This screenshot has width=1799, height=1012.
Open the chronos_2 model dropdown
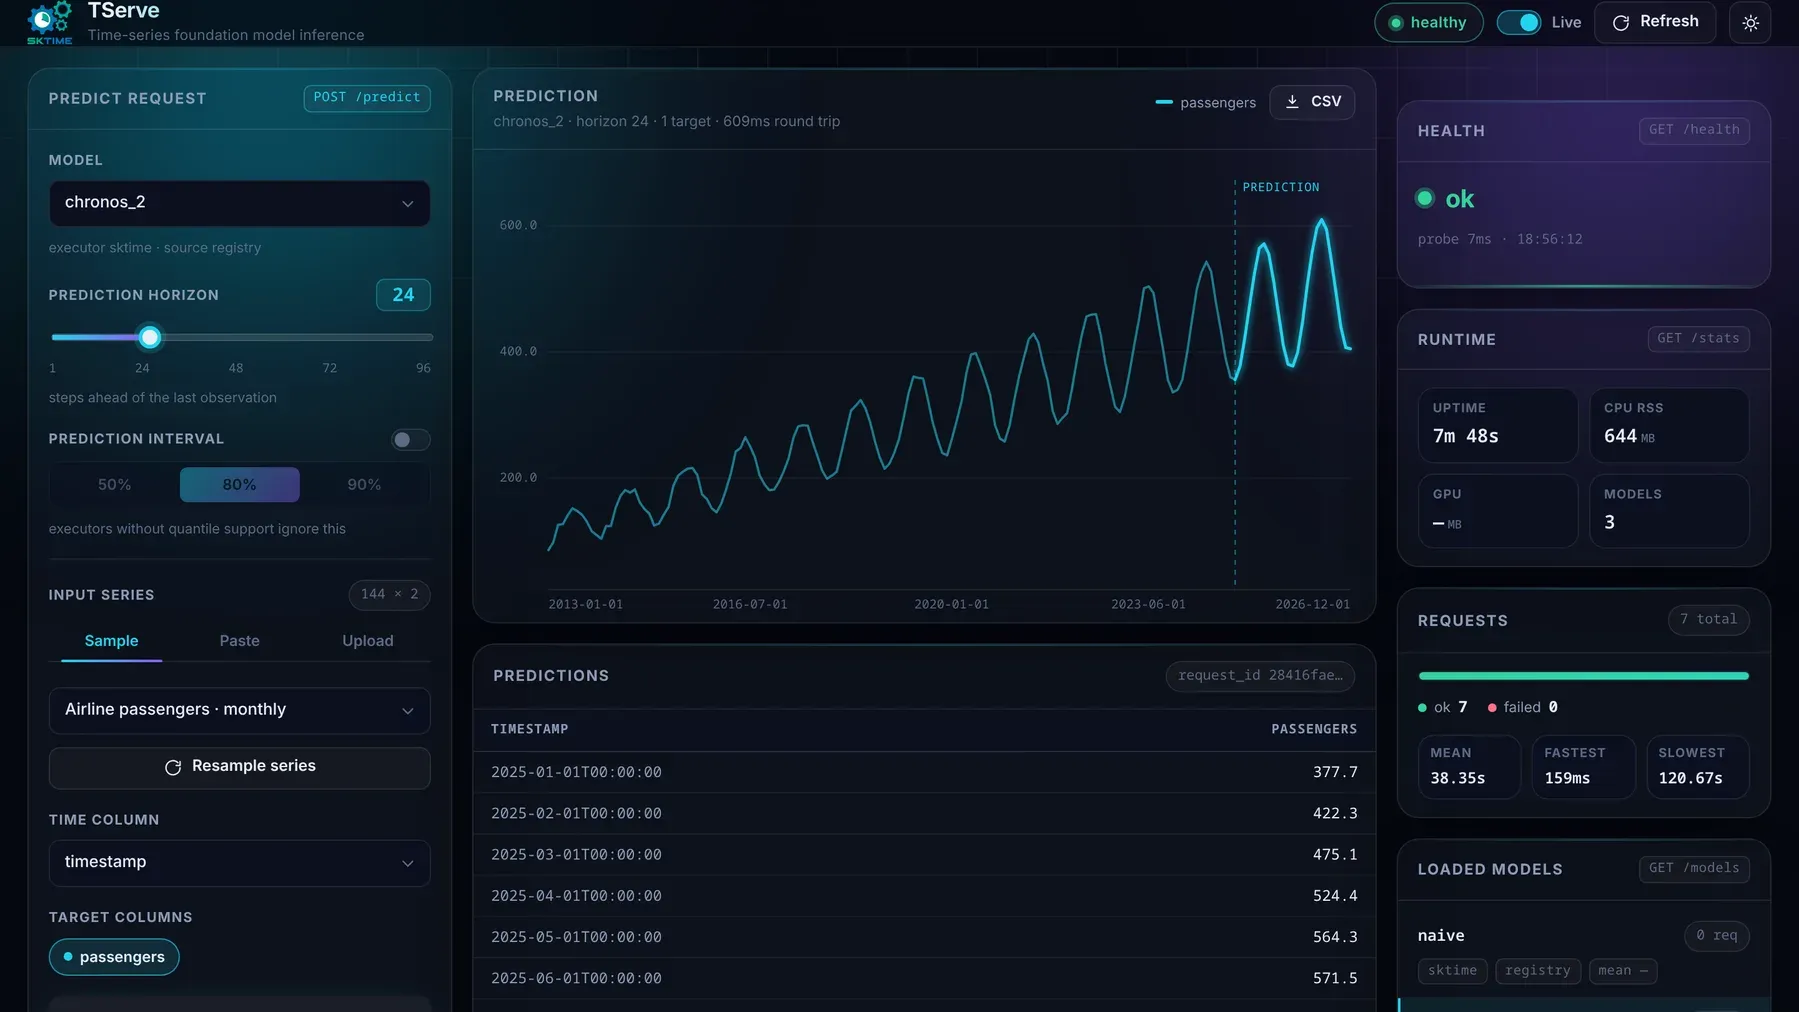[239, 203]
